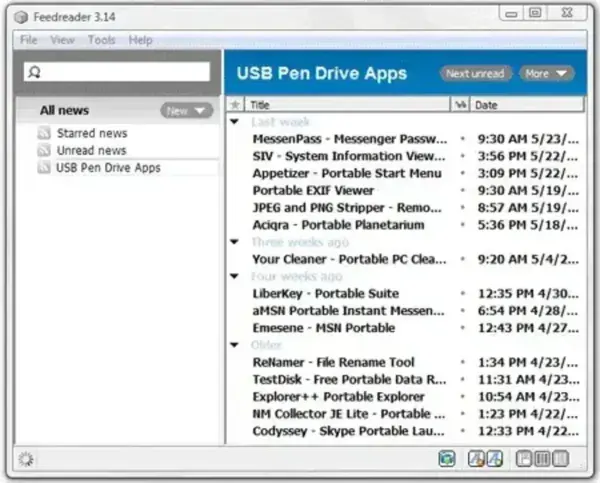Image resolution: width=600 pixels, height=483 pixels.
Task: Select USB Pen Drive Apps feed
Action: click(108, 168)
